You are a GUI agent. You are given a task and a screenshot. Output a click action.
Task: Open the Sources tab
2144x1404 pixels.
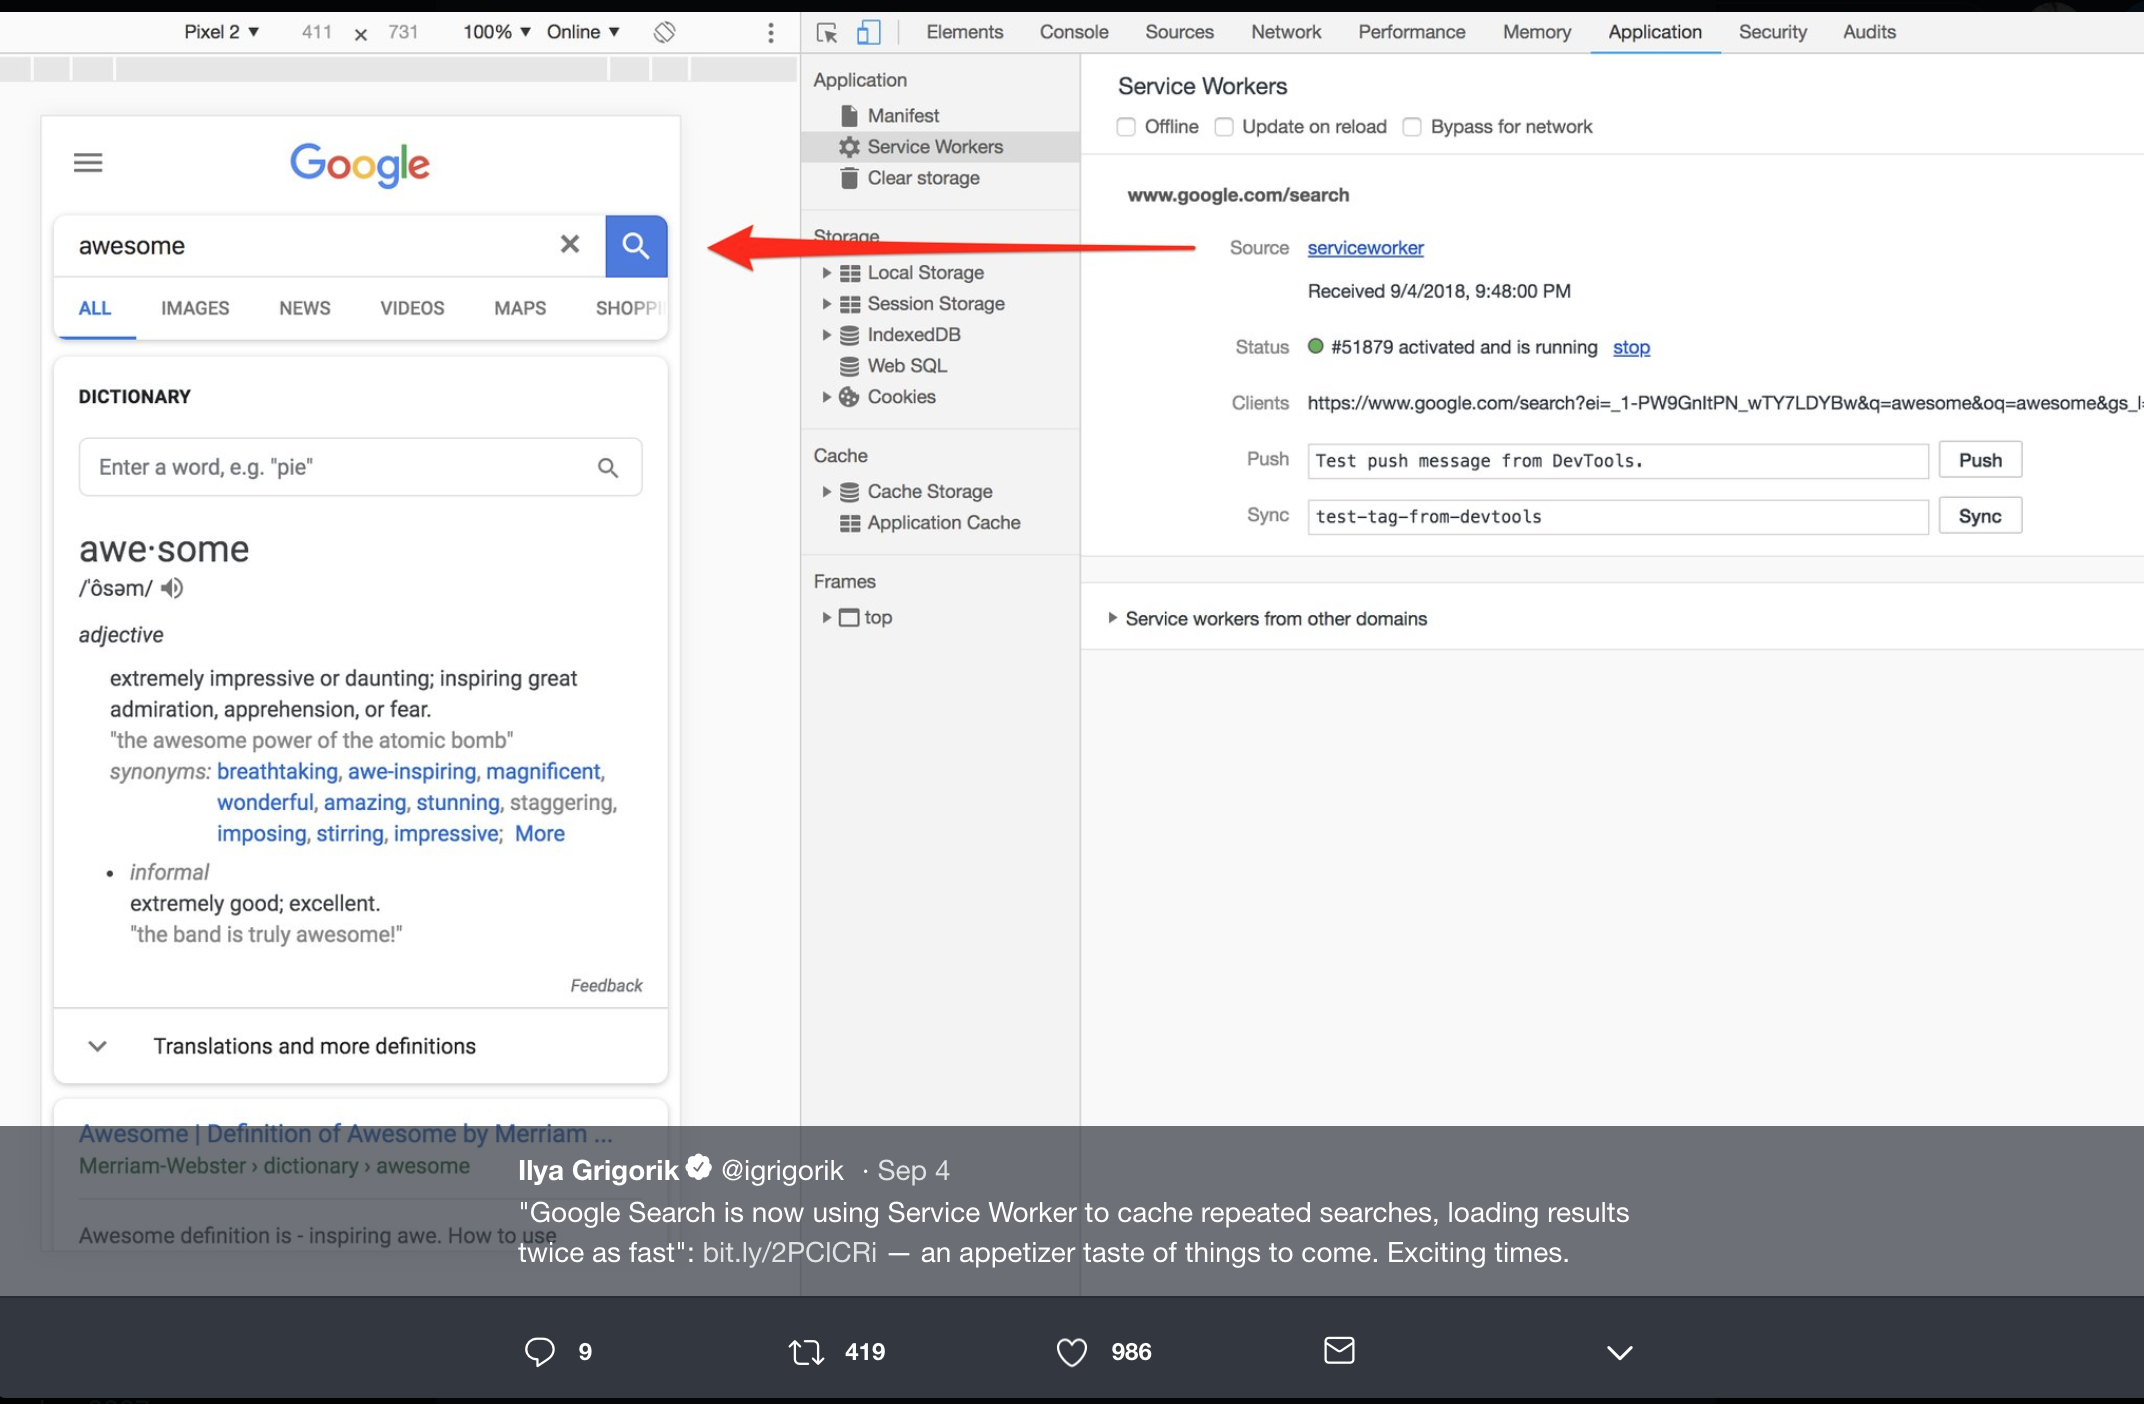1179,32
